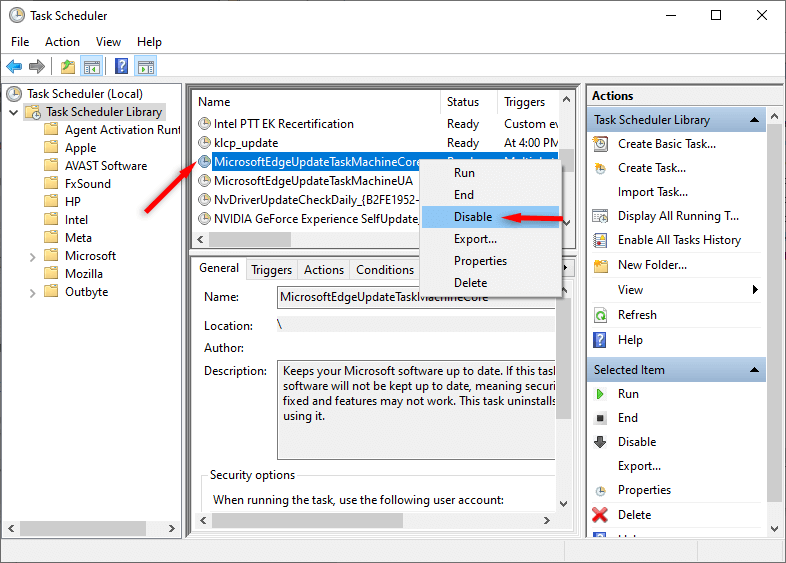The width and height of the screenshot is (786, 563).
Task: Choose Disable in the context menu
Action: (490, 217)
